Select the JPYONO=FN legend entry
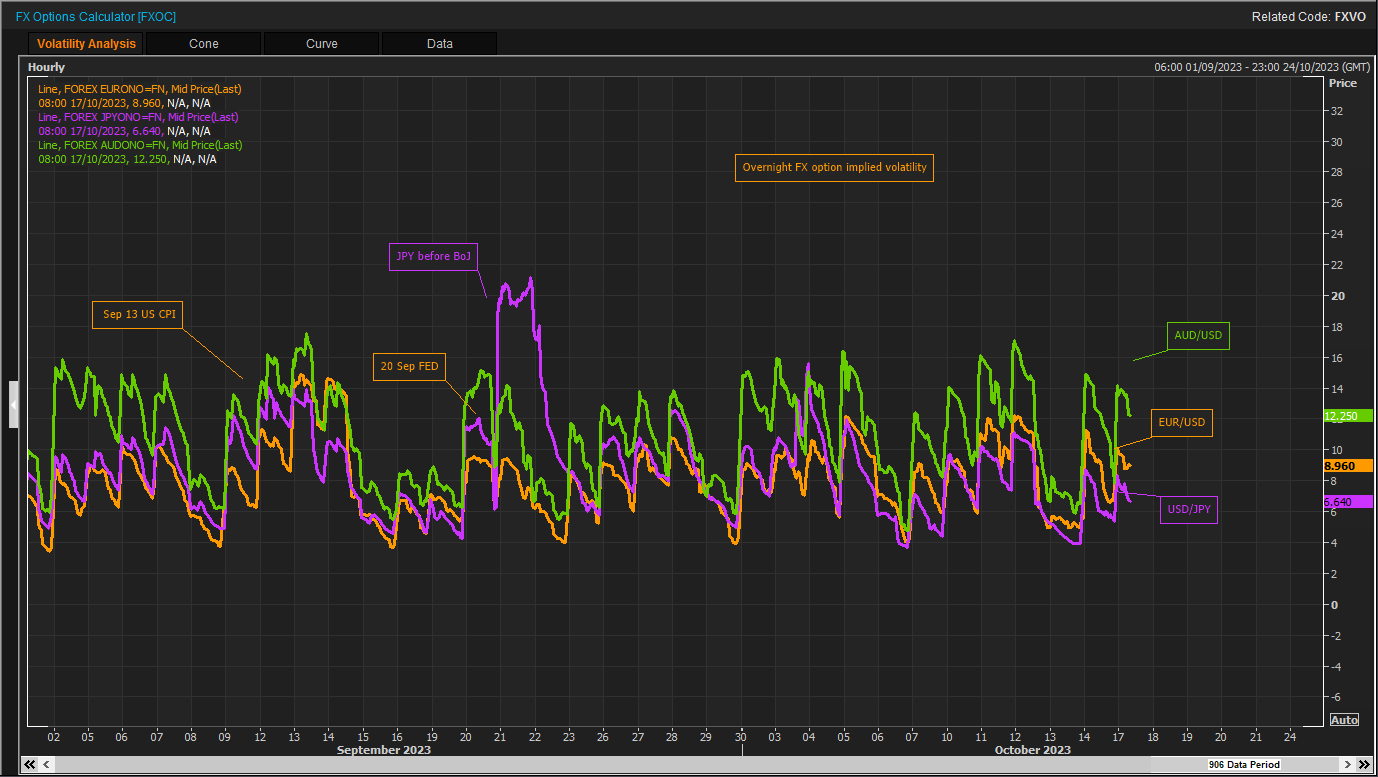The width and height of the screenshot is (1378, 777). pos(137,117)
